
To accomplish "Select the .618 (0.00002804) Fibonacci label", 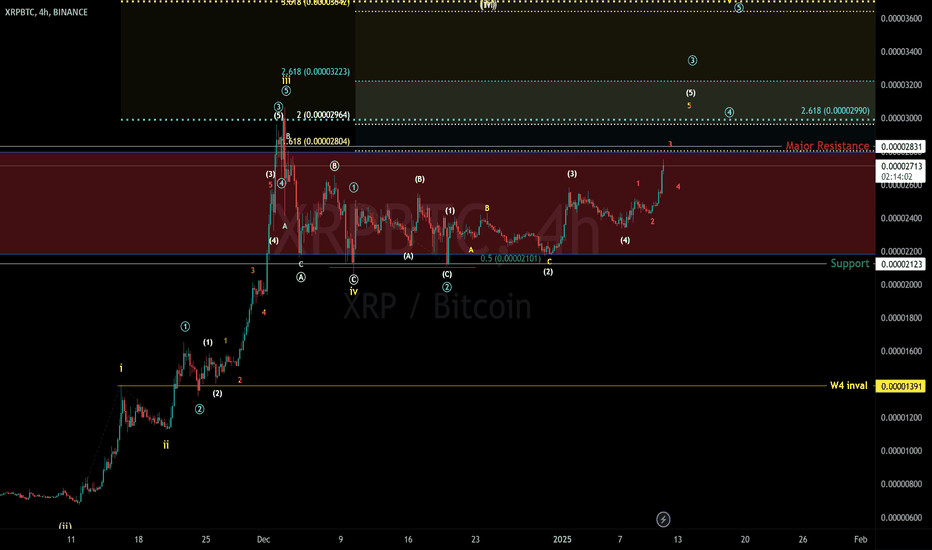I will (319, 142).
